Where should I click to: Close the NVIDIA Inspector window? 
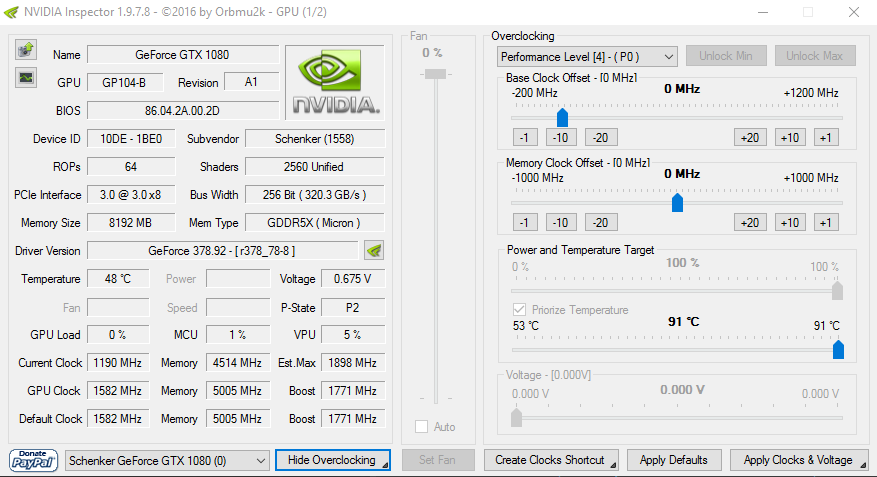coord(854,12)
